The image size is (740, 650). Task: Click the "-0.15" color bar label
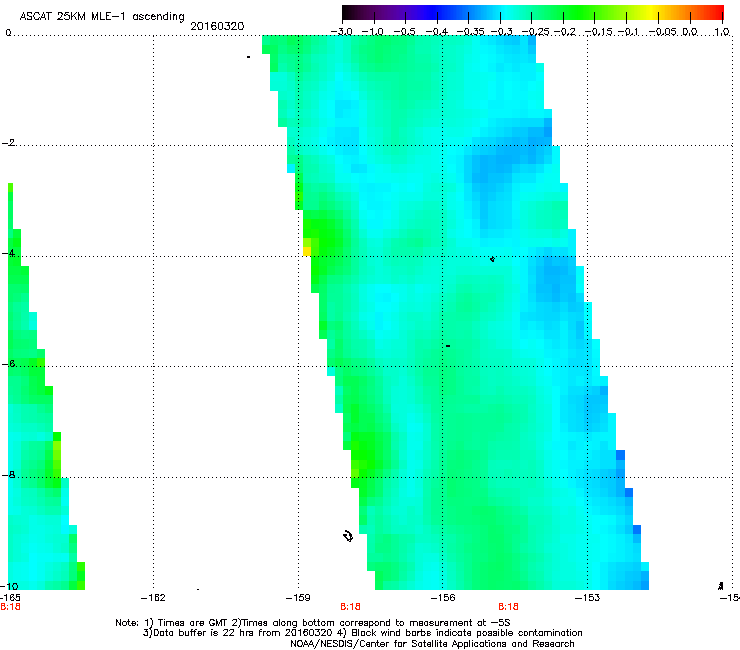point(599,32)
